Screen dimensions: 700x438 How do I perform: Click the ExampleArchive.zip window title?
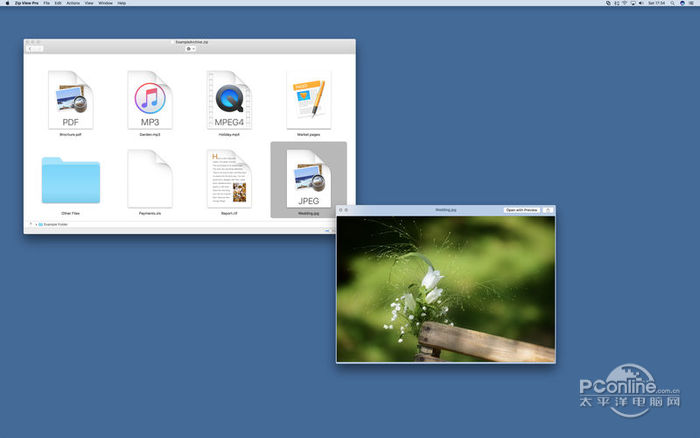tap(192, 42)
